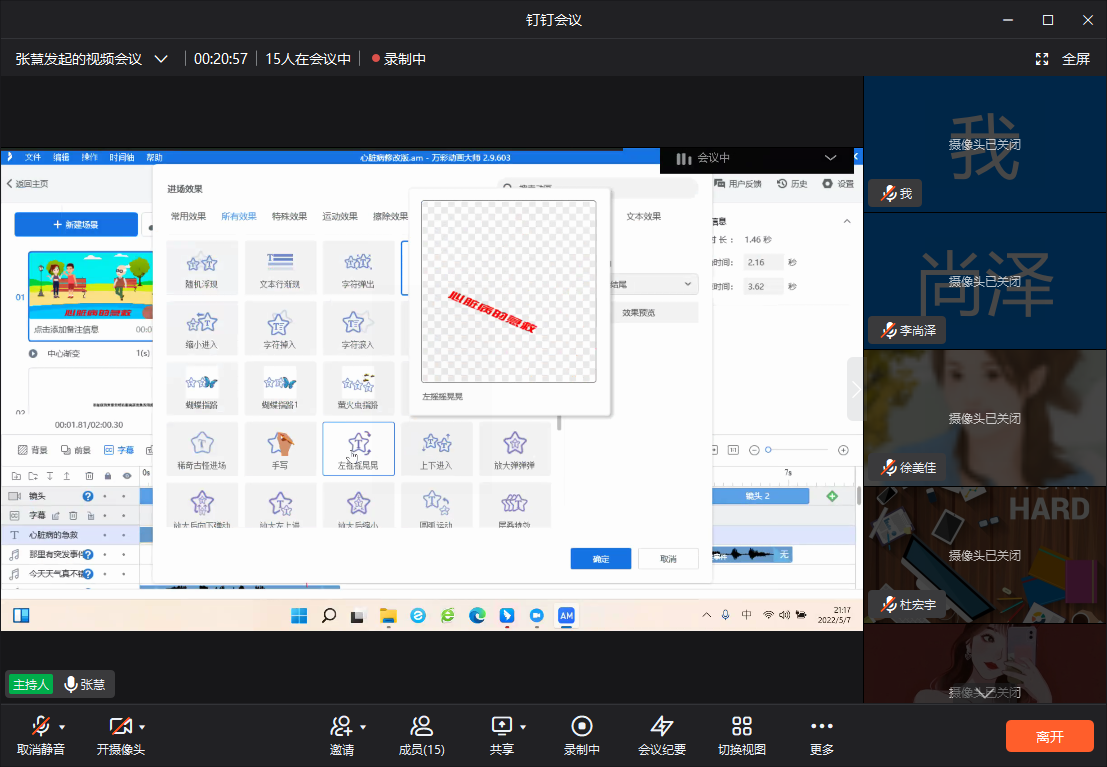Viewport: 1107px width, 767px height.
Task: Switch to the 运动效果 tab
Action: point(340,216)
